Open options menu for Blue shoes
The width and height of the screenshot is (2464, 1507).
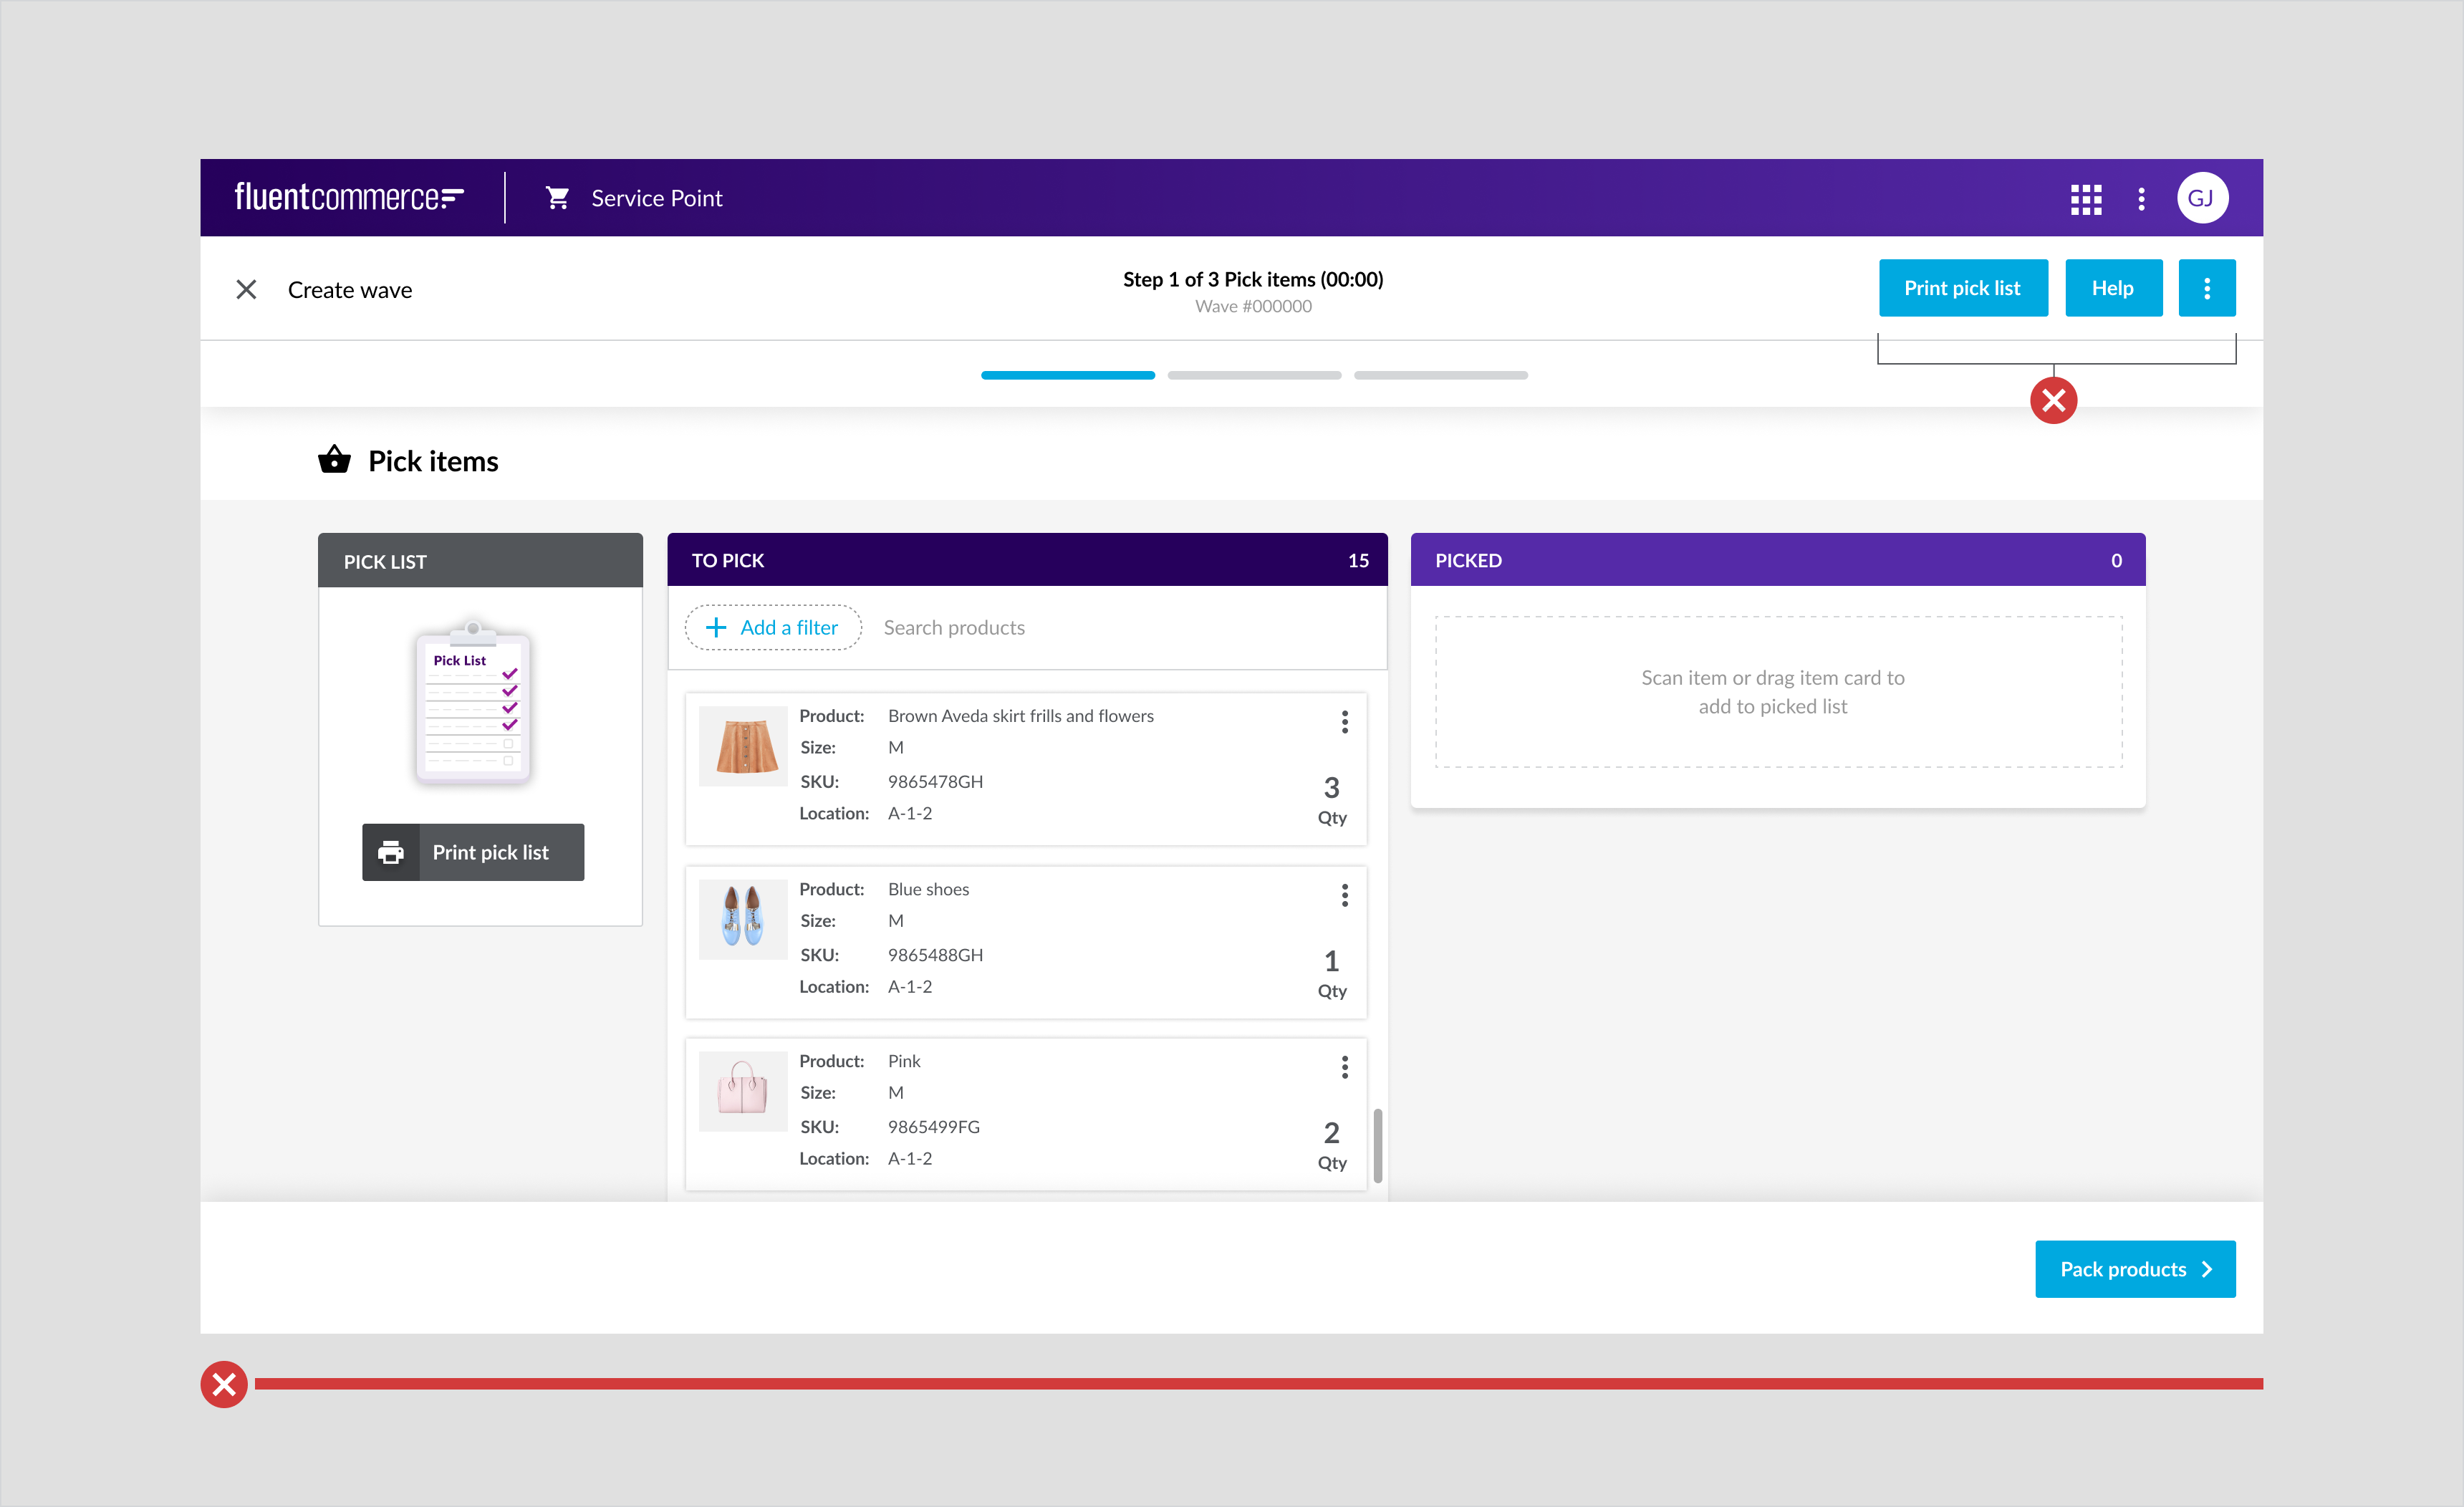click(x=1344, y=895)
